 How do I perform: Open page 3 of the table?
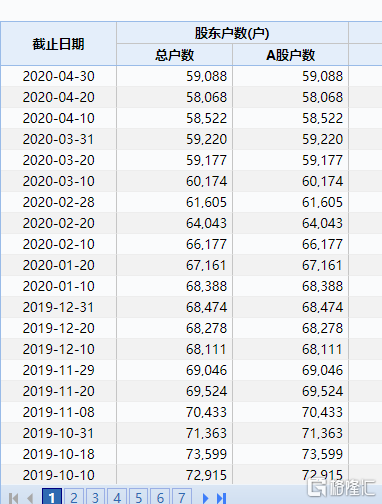click(95, 497)
